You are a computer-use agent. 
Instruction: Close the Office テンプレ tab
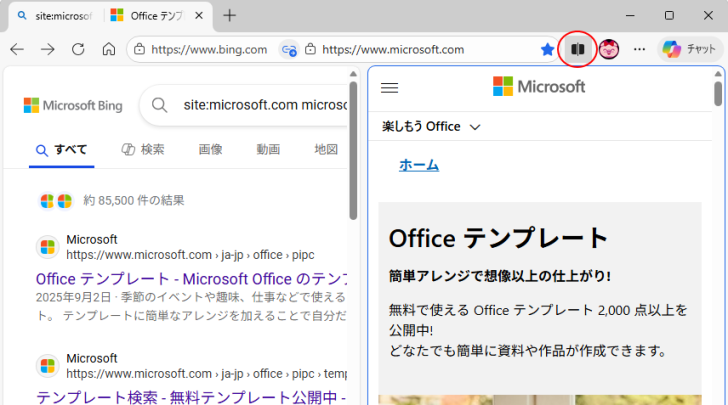[199, 16]
